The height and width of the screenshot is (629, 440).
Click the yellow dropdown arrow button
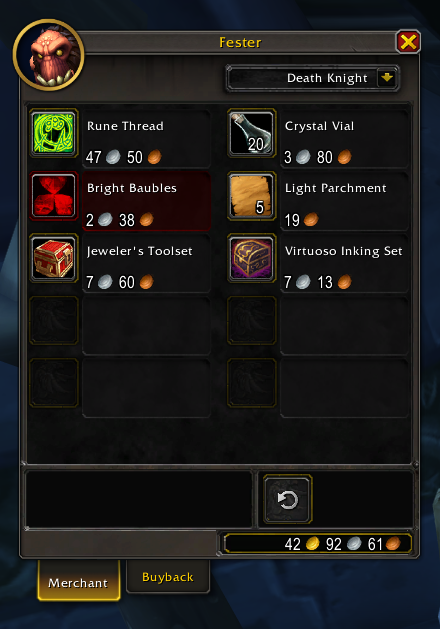[387, 77]
